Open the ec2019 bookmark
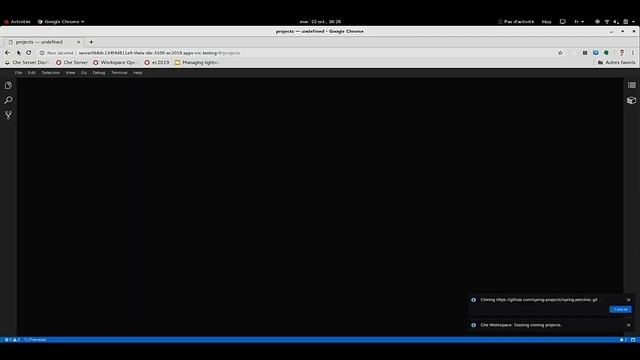 [x=157, y=62]
